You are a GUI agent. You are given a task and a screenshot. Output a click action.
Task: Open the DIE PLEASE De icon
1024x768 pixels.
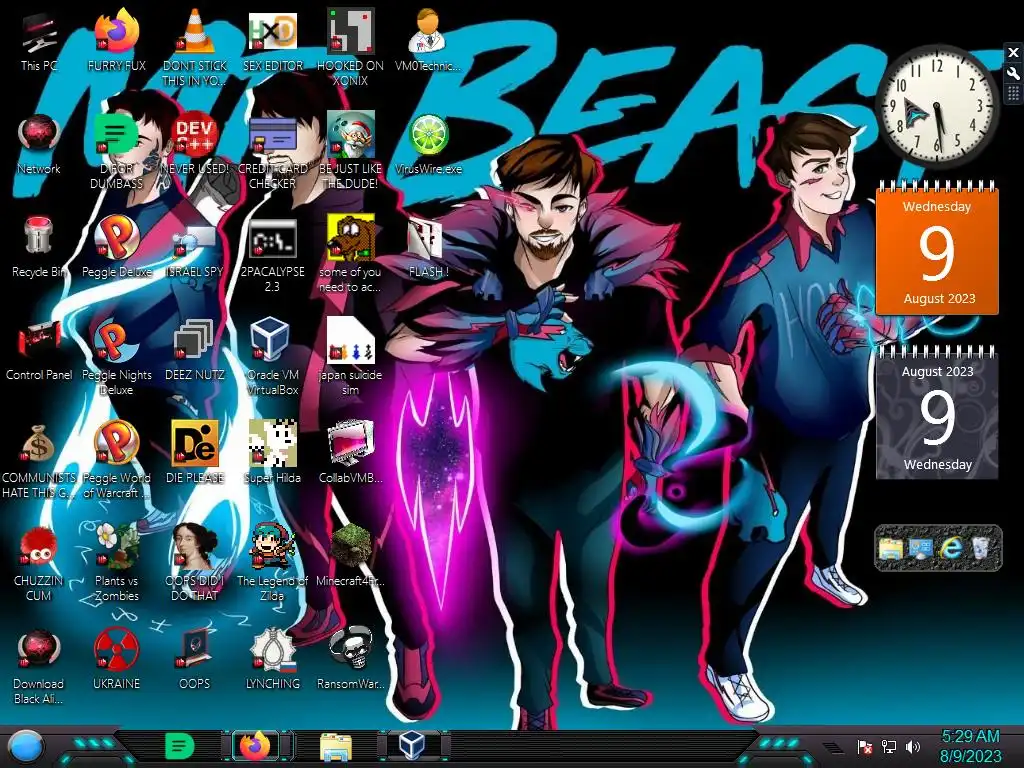click(x=195, y=454)
